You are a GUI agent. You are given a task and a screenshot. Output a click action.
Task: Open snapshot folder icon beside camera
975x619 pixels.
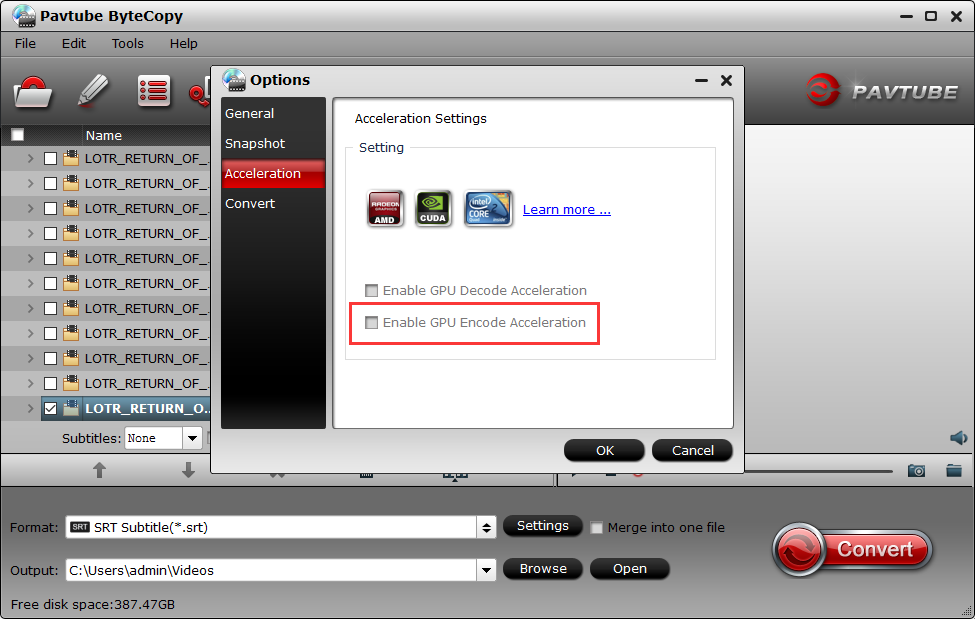tap(954, 470)
